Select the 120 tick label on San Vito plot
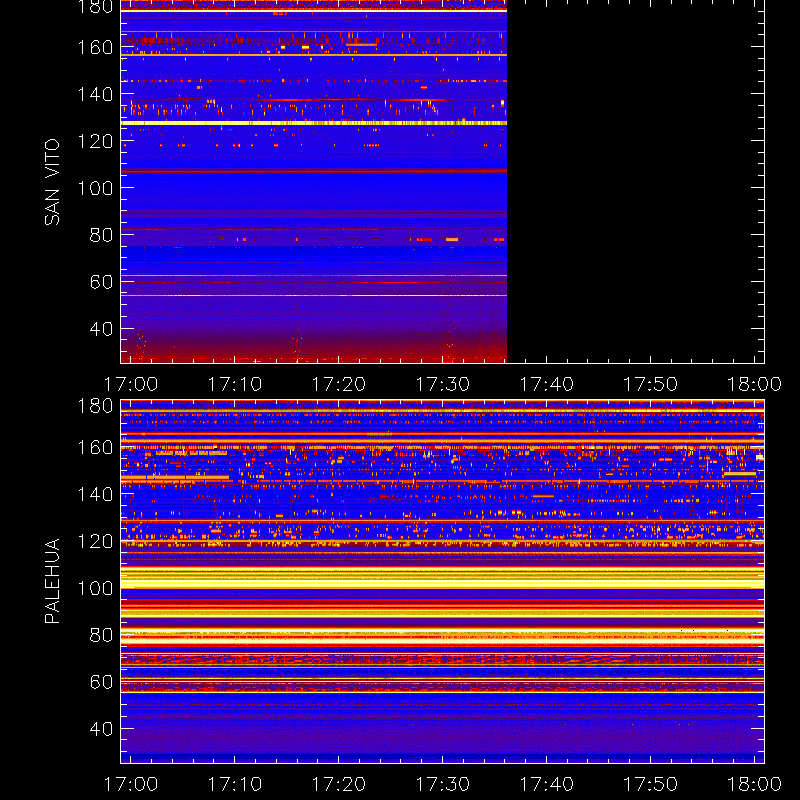This screenshot has height=800, width=800. pos(95,141)
